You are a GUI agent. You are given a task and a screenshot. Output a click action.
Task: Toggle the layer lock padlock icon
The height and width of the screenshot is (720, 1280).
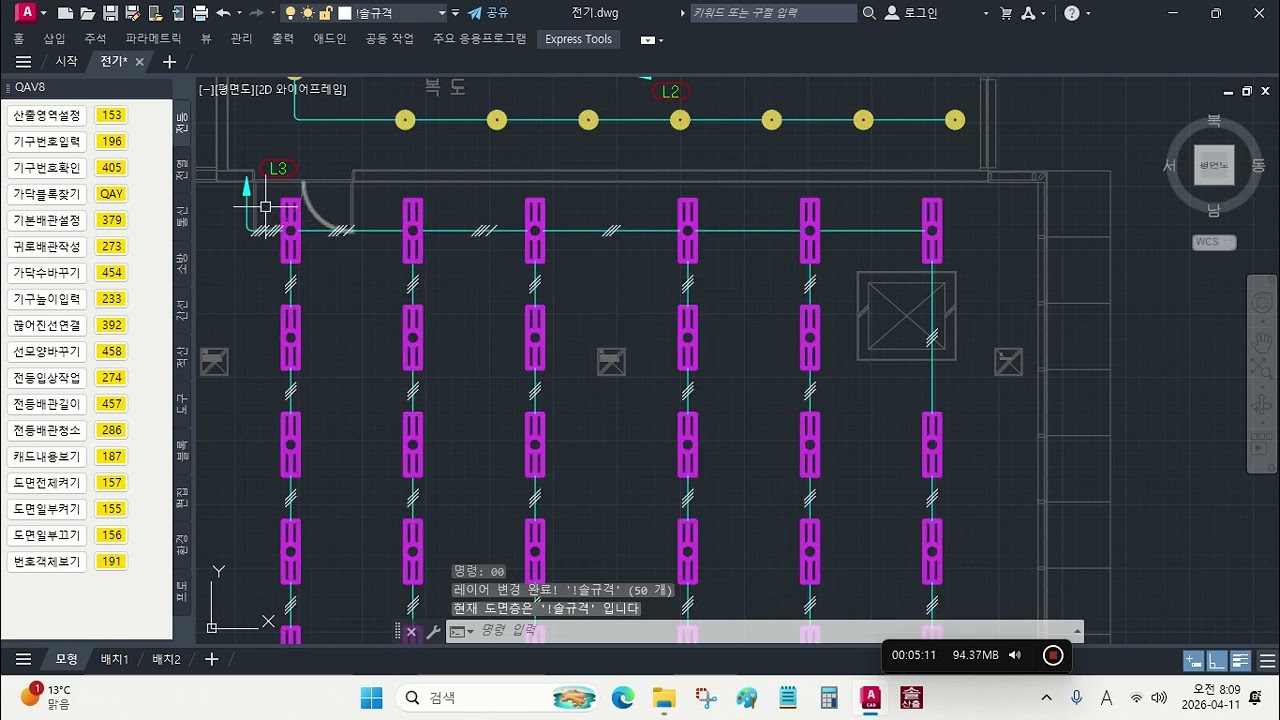pos(325,14)
